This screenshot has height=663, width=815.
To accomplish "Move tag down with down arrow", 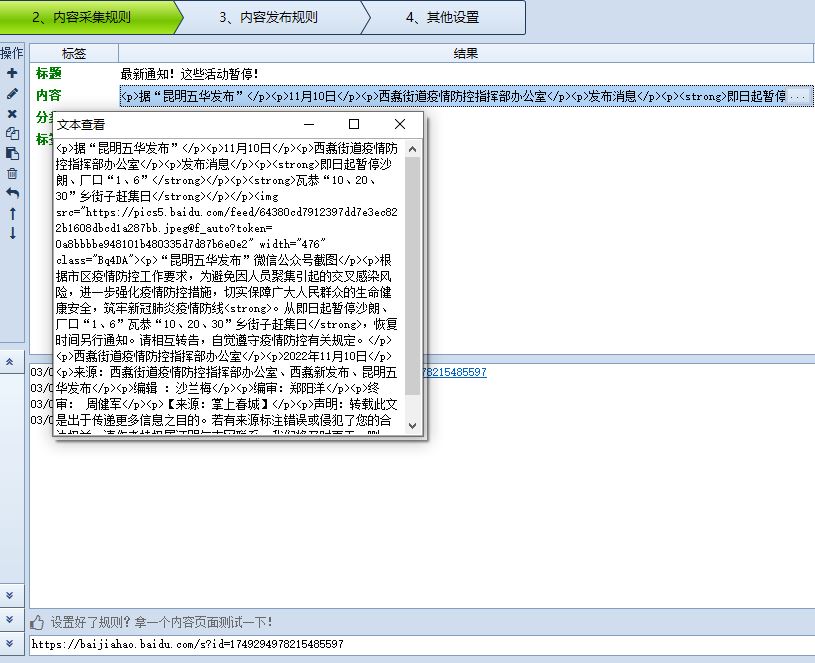I will tap(12, 233).
